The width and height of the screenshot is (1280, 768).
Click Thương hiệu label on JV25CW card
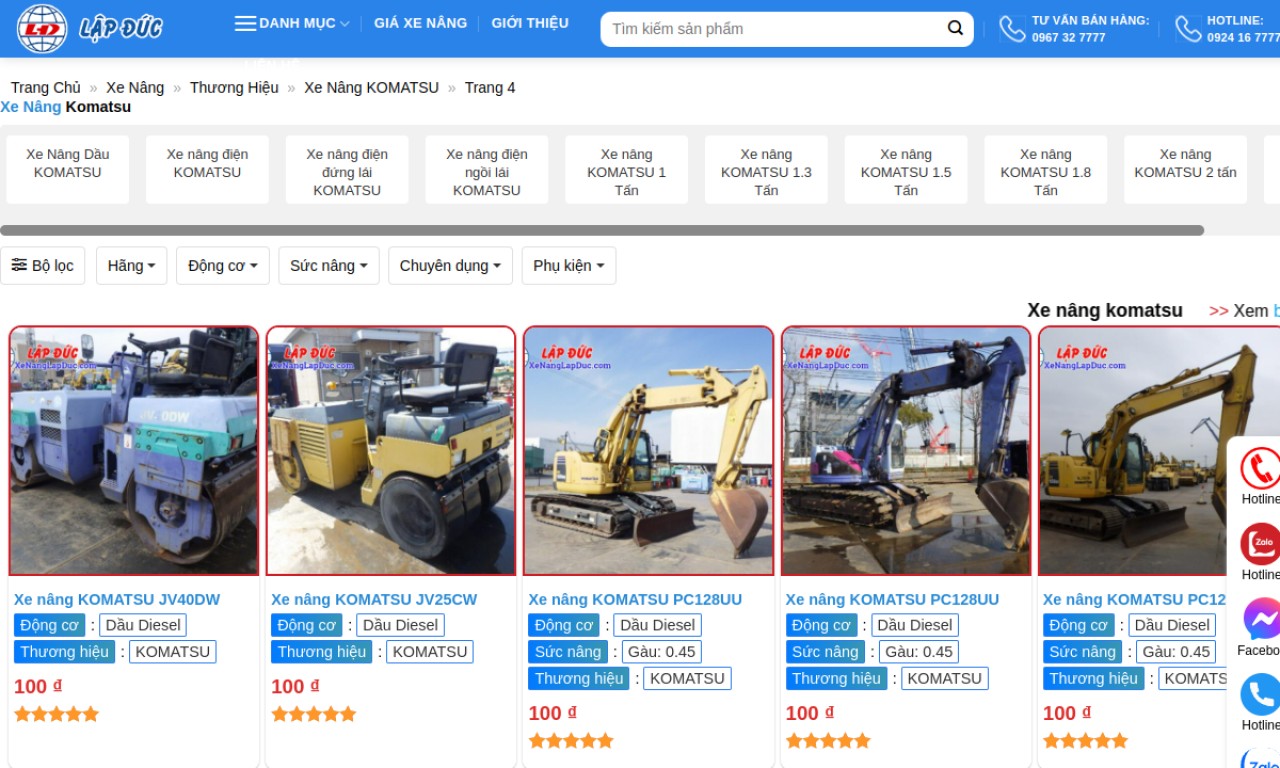pos(321,652)
